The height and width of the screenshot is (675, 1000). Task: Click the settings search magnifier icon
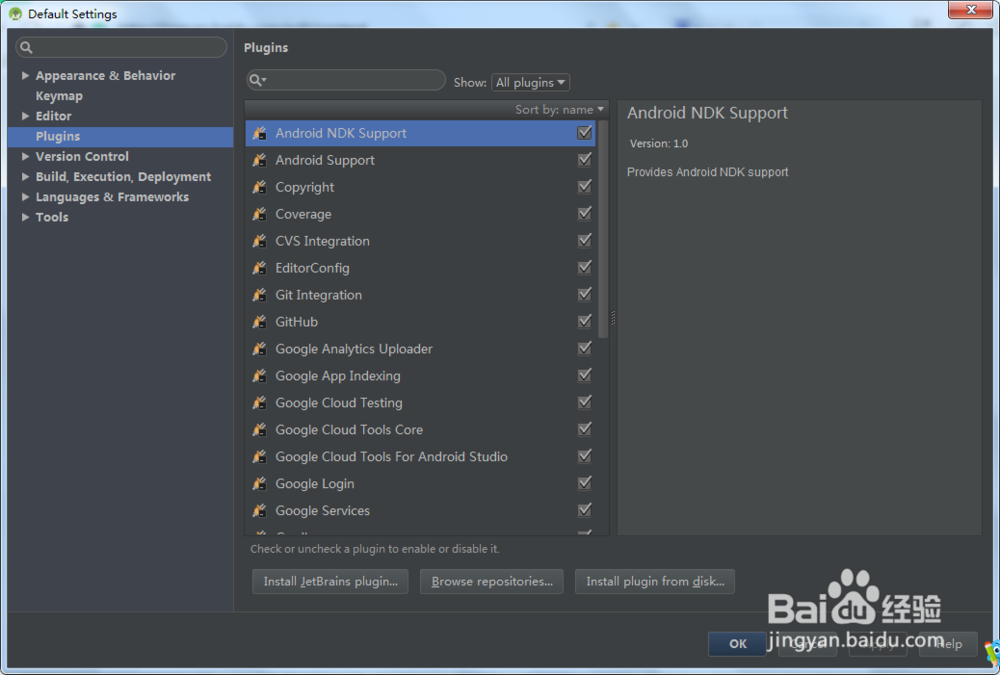26,47
